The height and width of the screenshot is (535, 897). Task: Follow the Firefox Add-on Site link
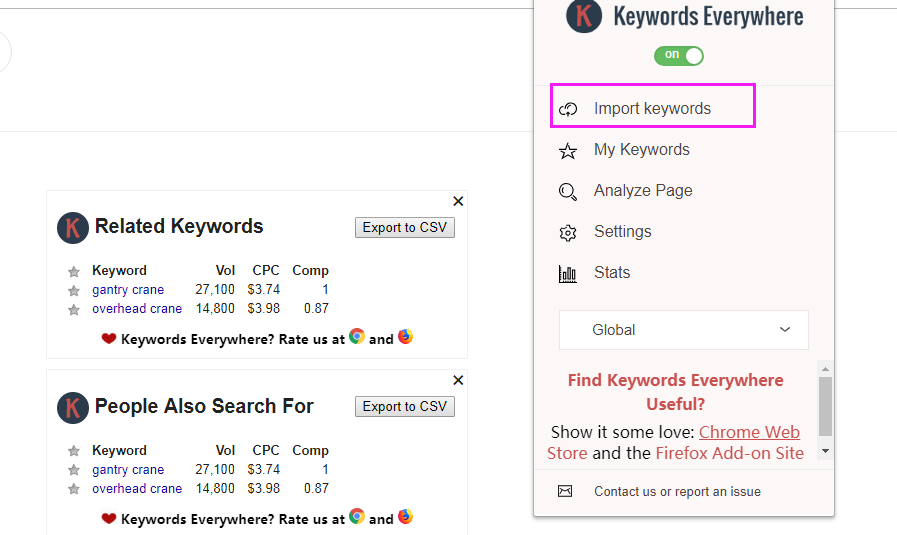pos(729,453)
